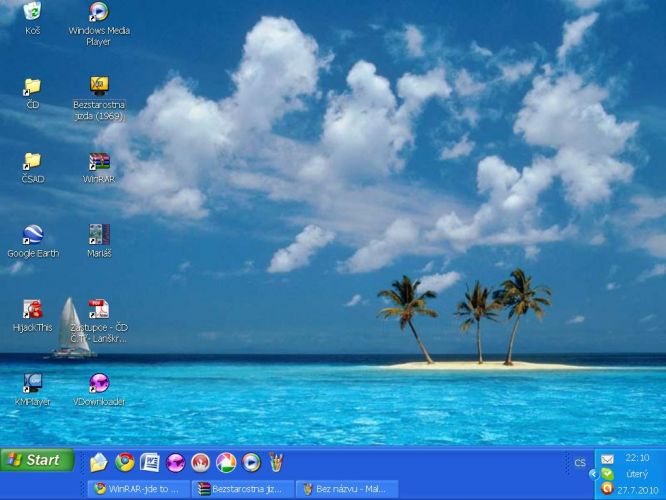Click the weekday úterý in tray
The image size is (666, 500).
[x=637, y=474]
